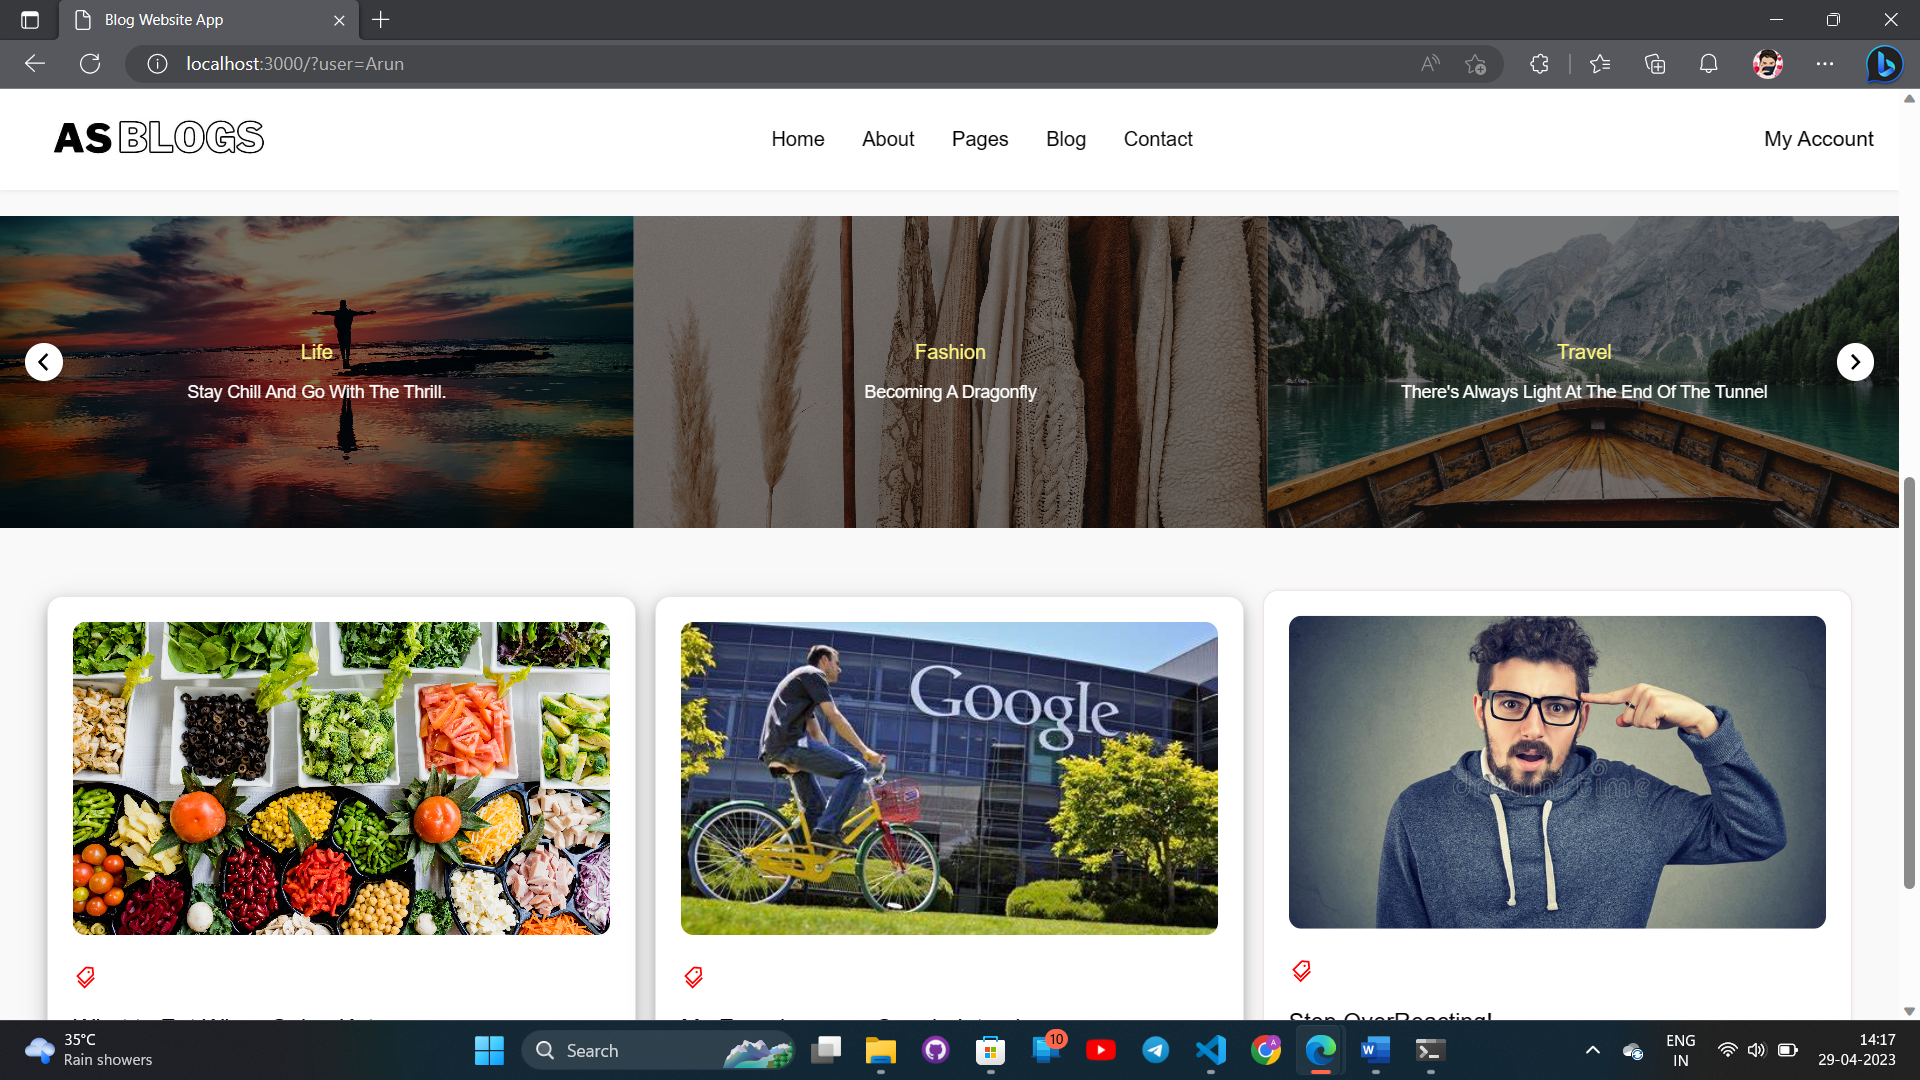Navigate to Blog in the navbar

(x=1065, y=139)
